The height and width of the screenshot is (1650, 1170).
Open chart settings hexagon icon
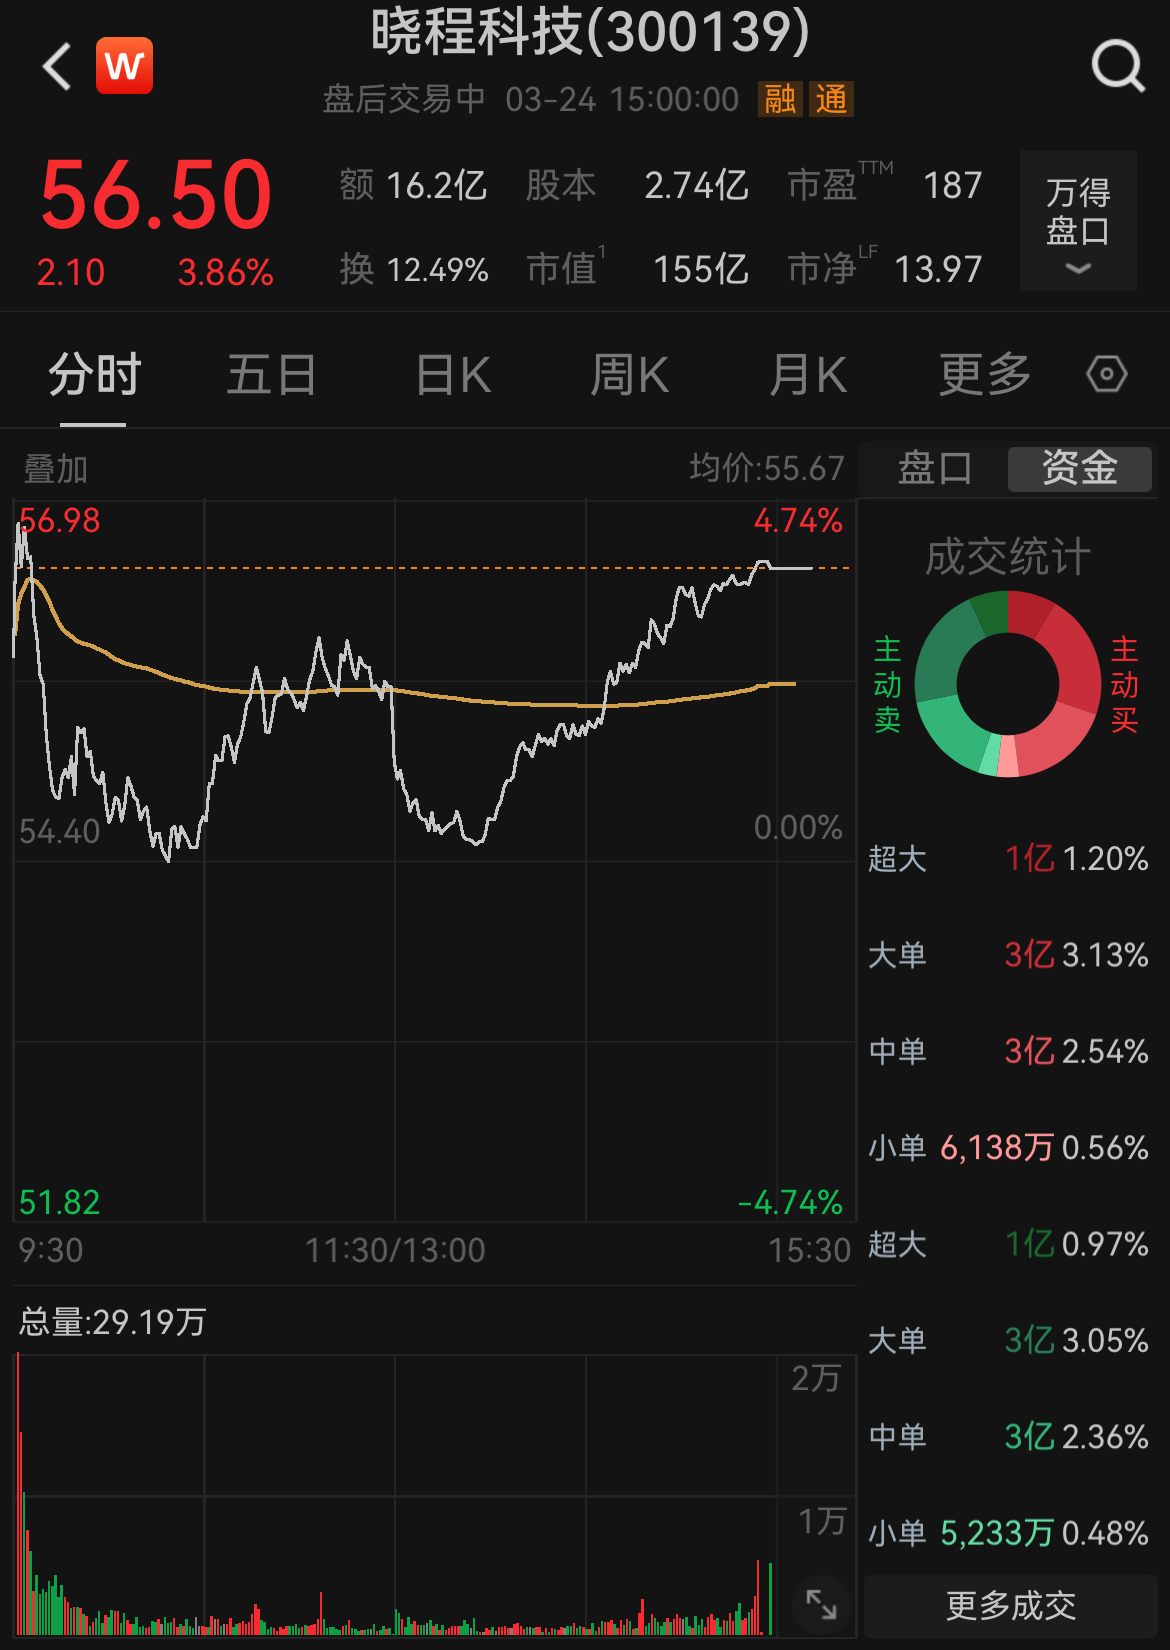(1106, 375)
